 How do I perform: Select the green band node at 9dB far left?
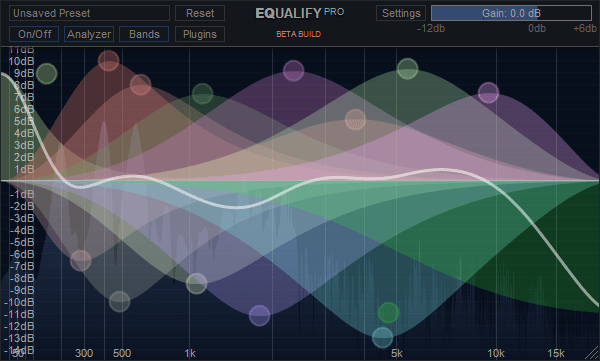[47, 74]
